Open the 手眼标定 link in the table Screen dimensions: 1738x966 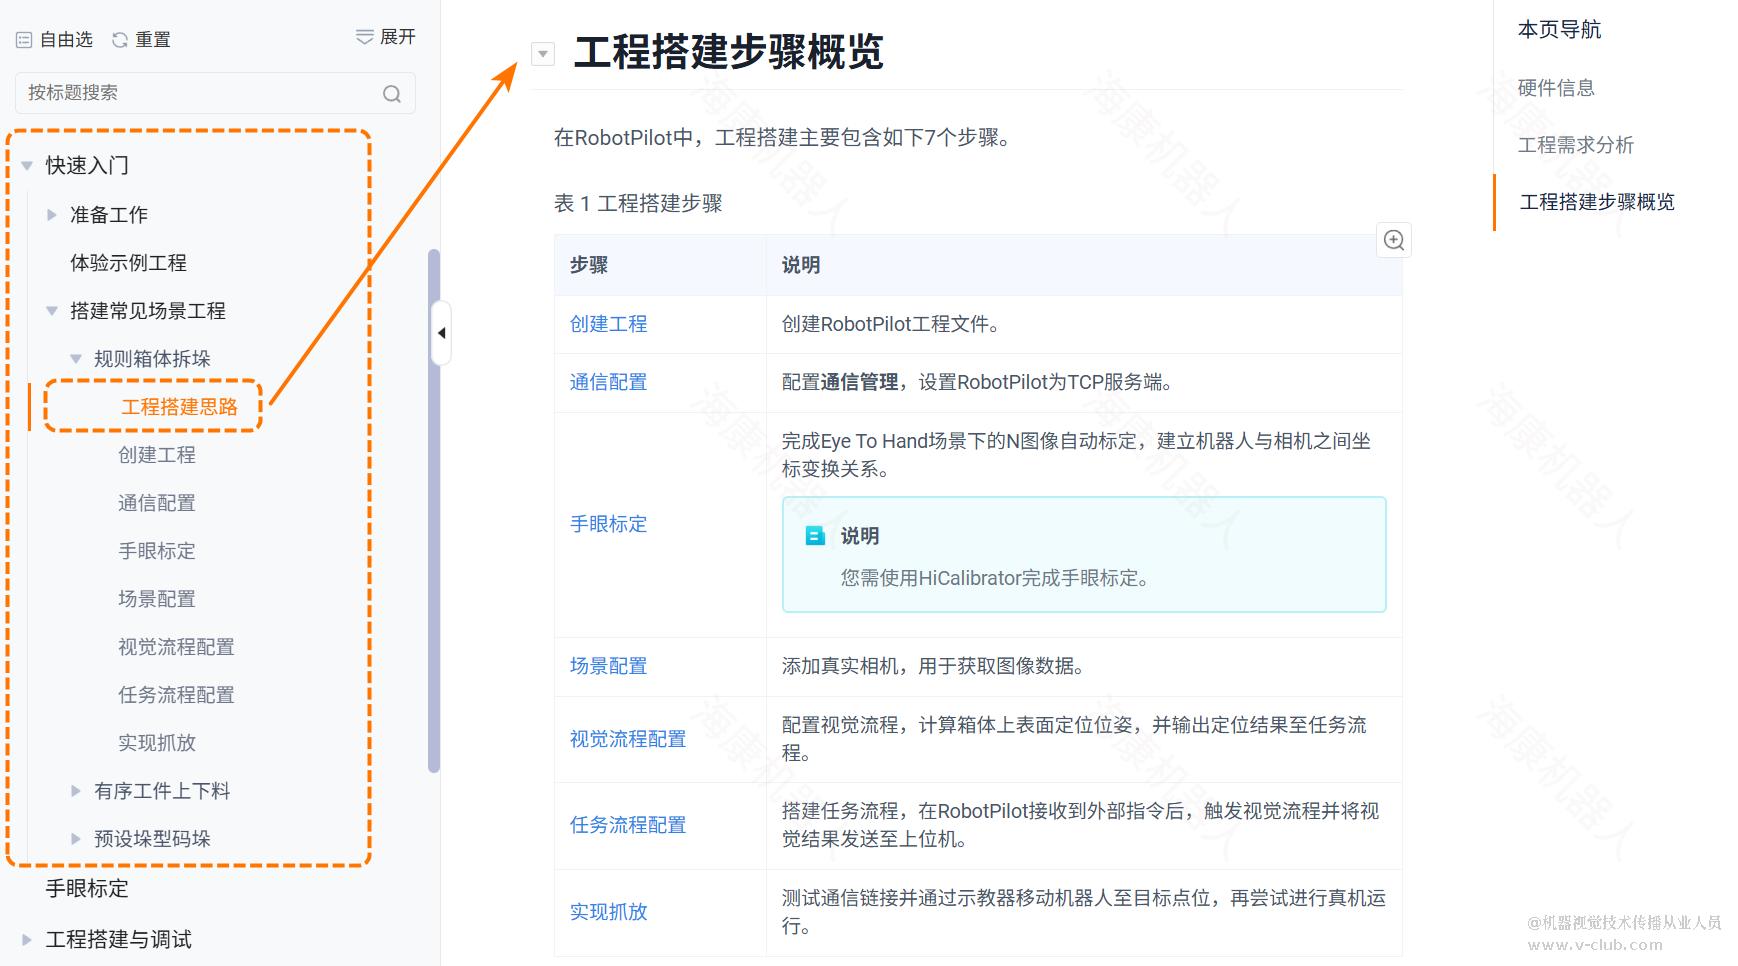coord(607,524)
